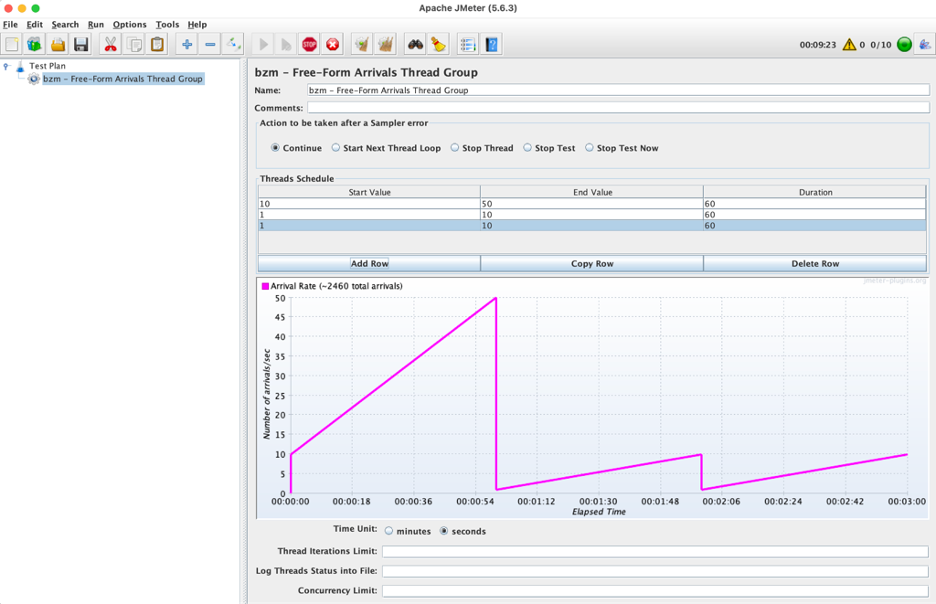Screen dimensions: 936x604
Task: Collapse all nodes with minus icon
Action: pyautogui.click(x=210, y=44)
